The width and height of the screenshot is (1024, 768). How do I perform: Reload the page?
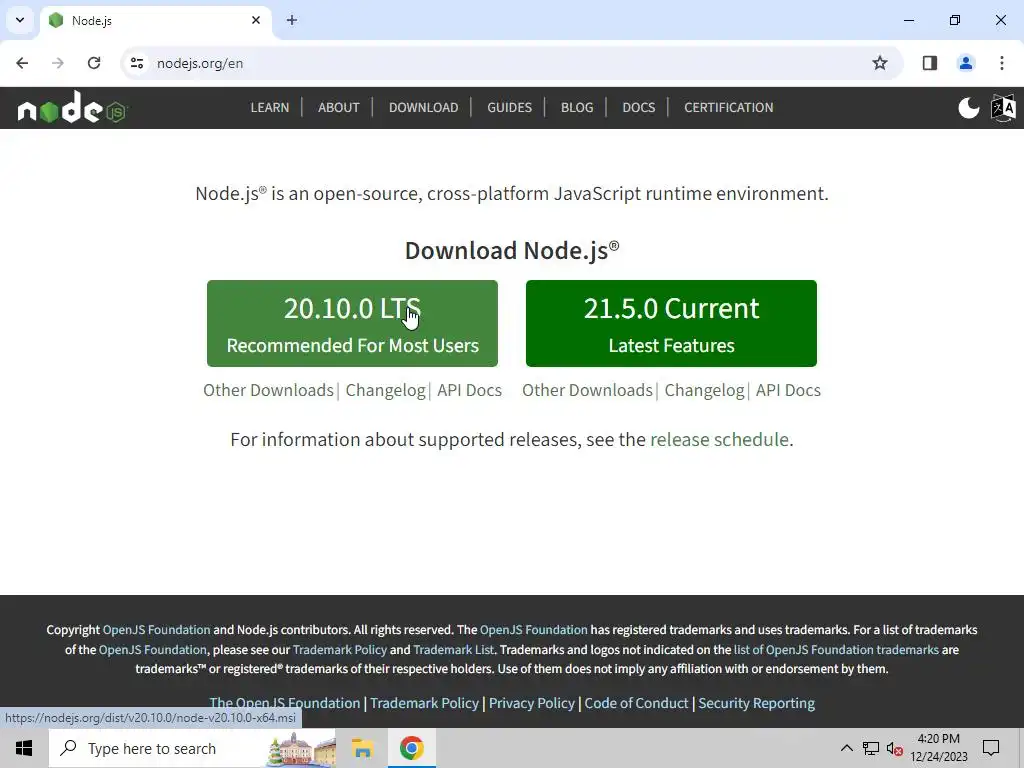(94, 63)
